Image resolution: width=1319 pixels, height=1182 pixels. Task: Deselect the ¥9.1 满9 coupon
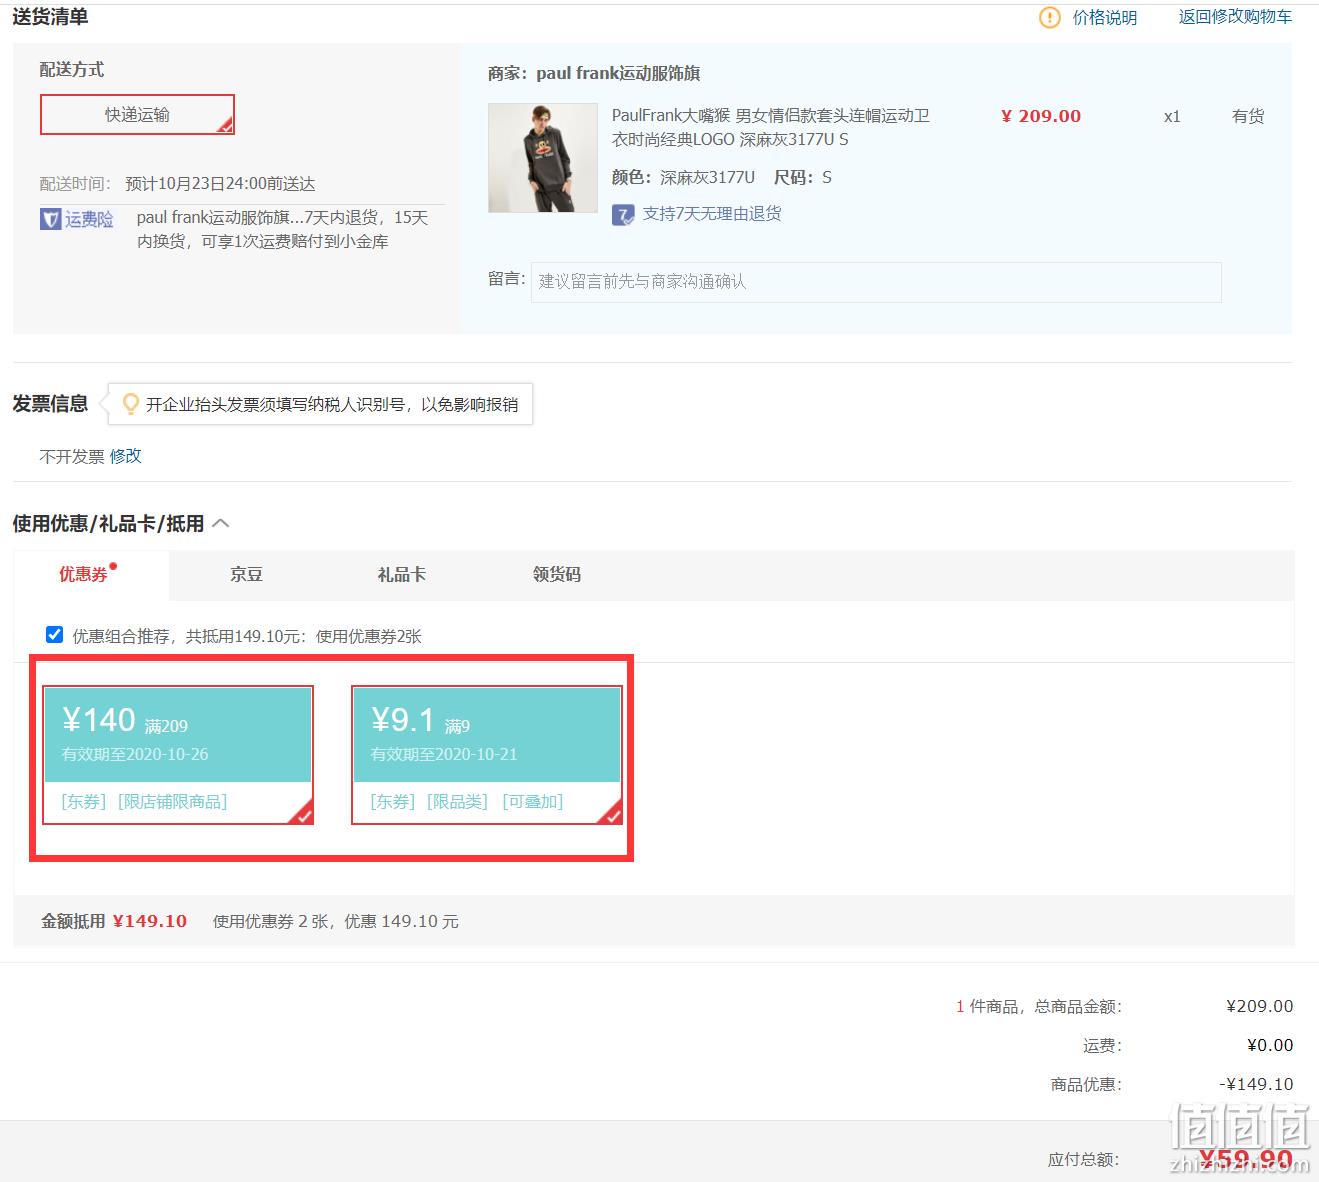(x=487, y=755)
